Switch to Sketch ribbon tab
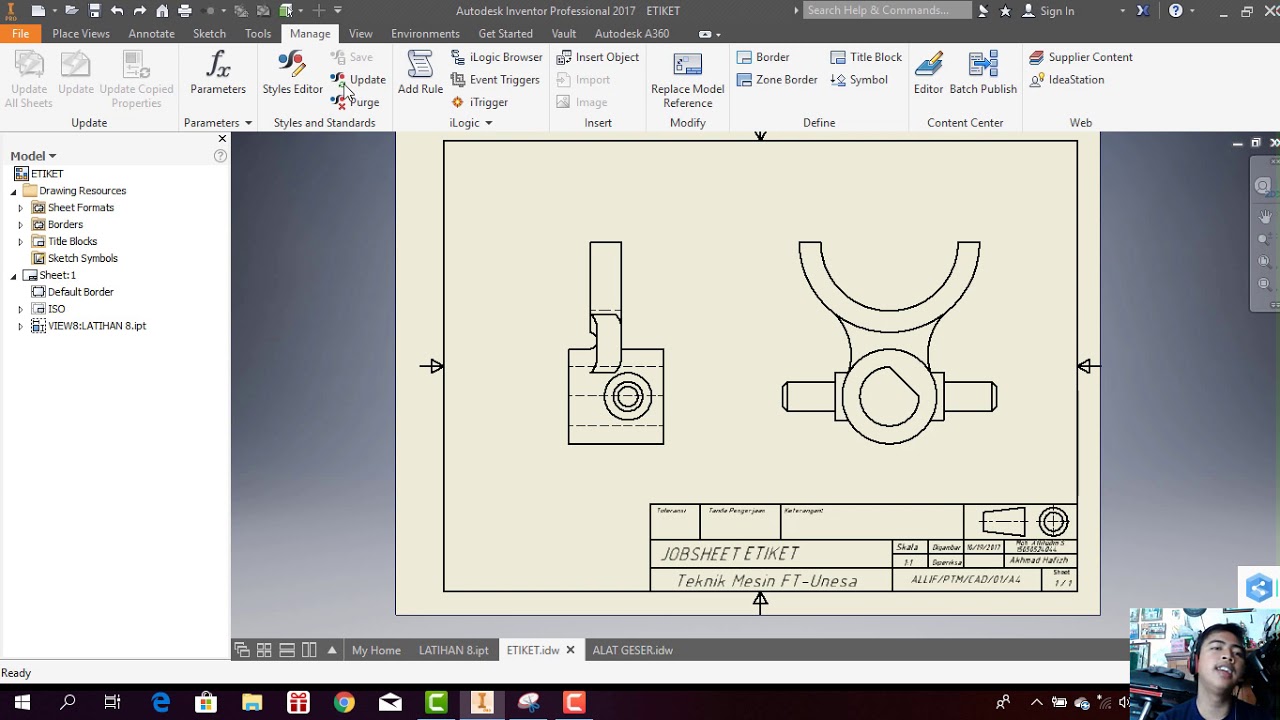The height and width of the screenshot is (720, 1280). (x=209, y=34)
